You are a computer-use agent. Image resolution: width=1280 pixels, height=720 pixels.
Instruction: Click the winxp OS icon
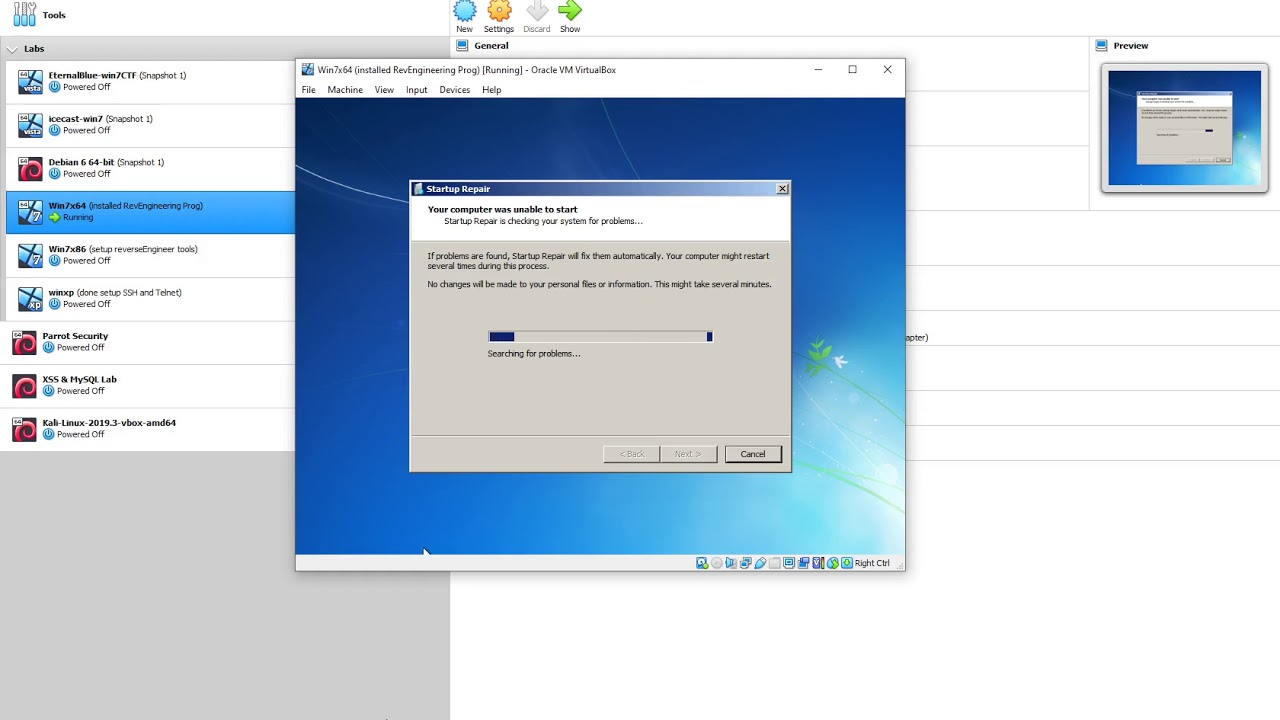31,299
